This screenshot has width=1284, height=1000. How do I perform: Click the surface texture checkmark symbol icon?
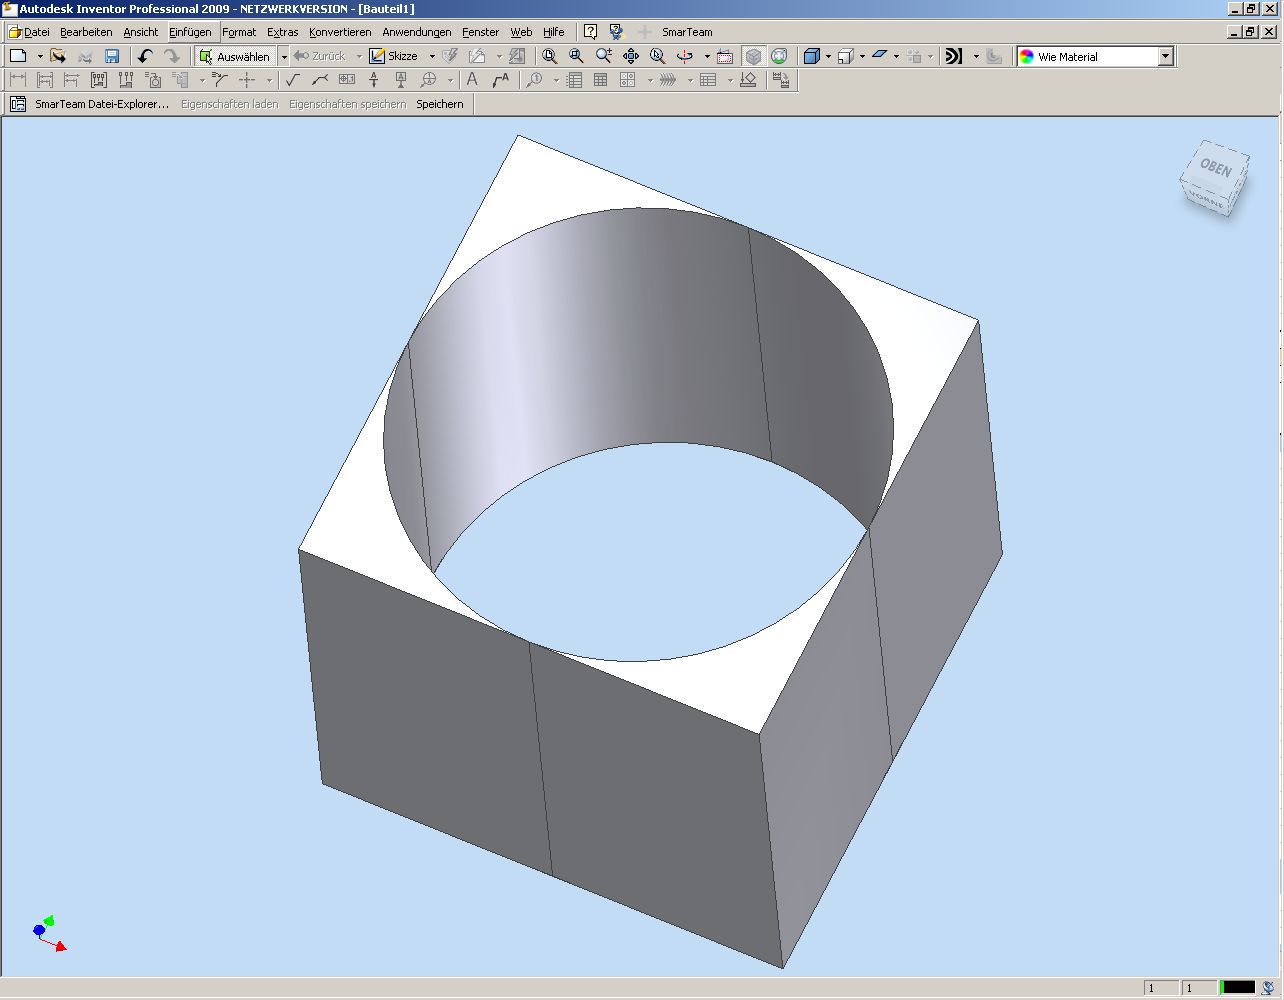pos(292,80)
